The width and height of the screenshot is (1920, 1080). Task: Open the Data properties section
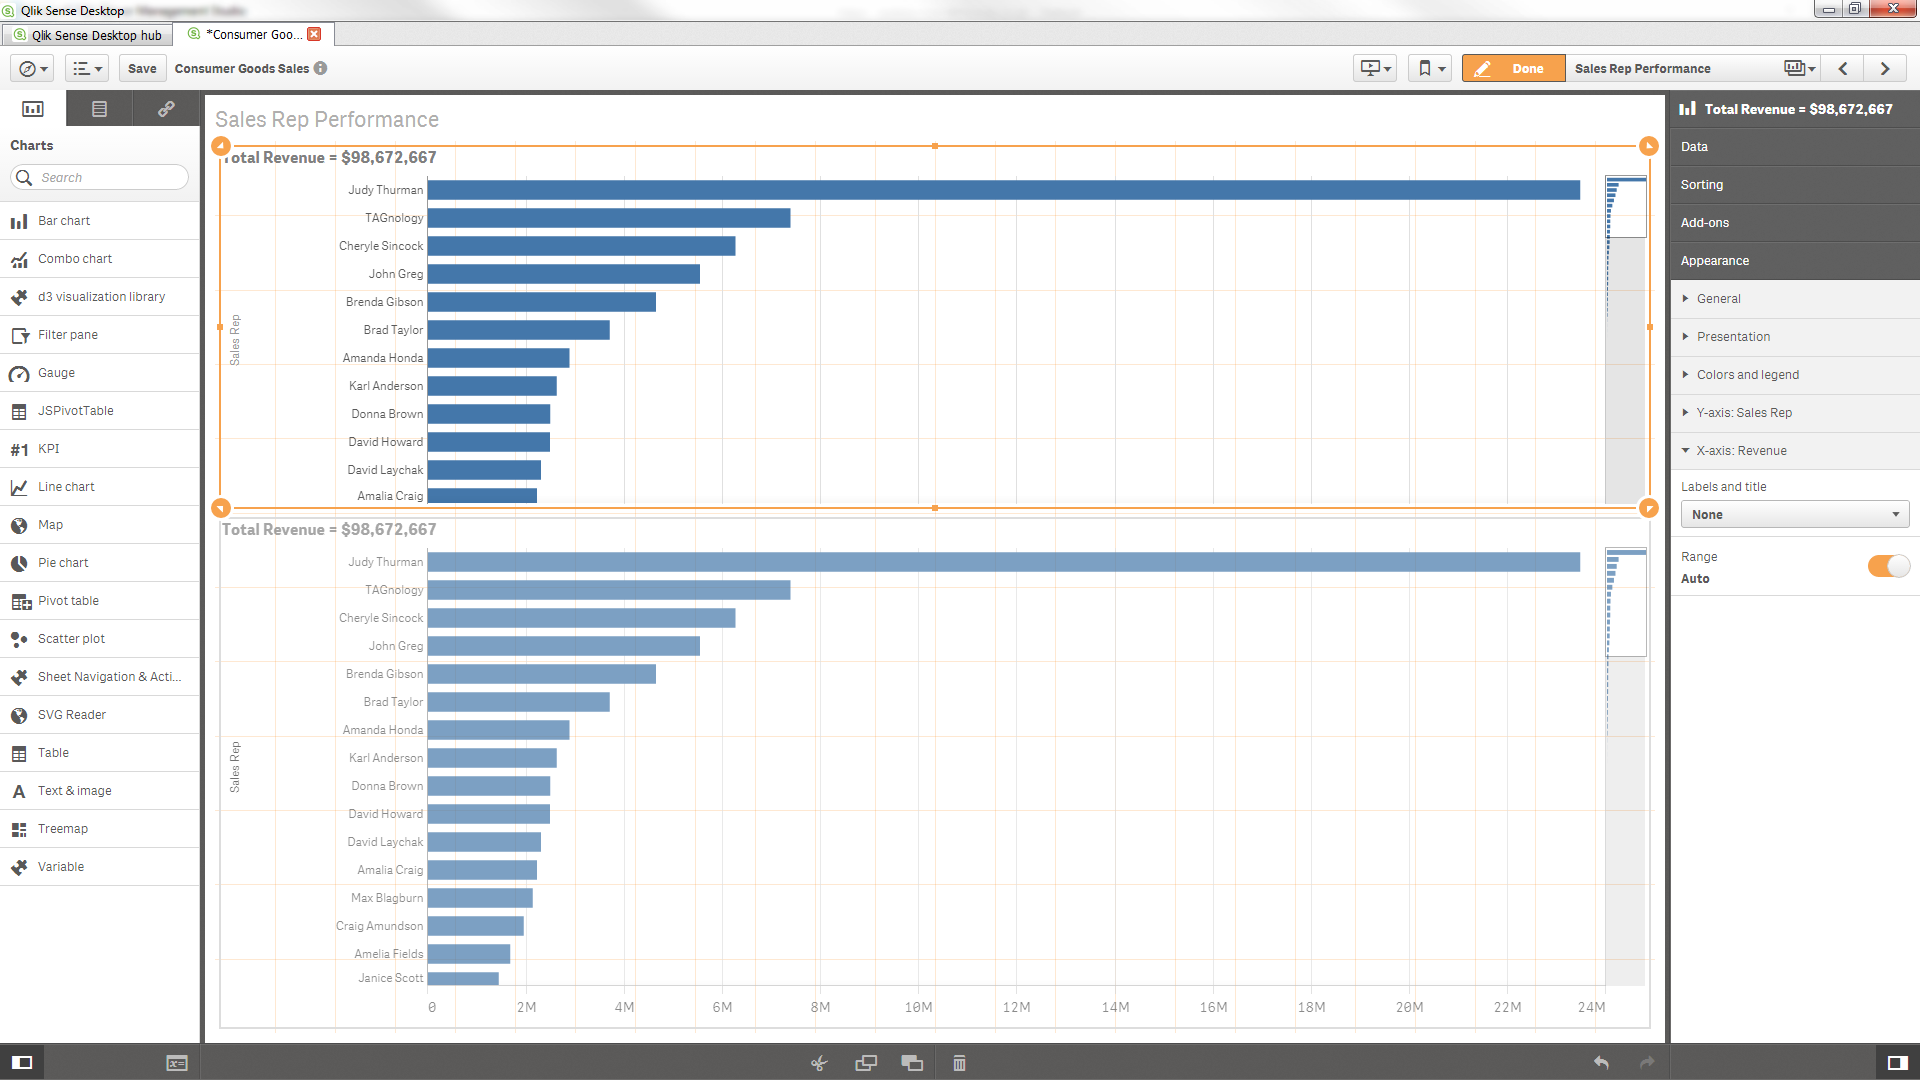pos(1795,147)
